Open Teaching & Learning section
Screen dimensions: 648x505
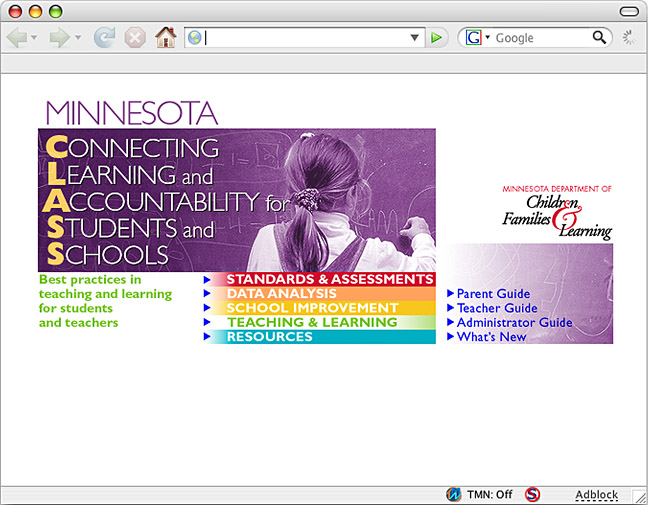click(x=312, y=322)
